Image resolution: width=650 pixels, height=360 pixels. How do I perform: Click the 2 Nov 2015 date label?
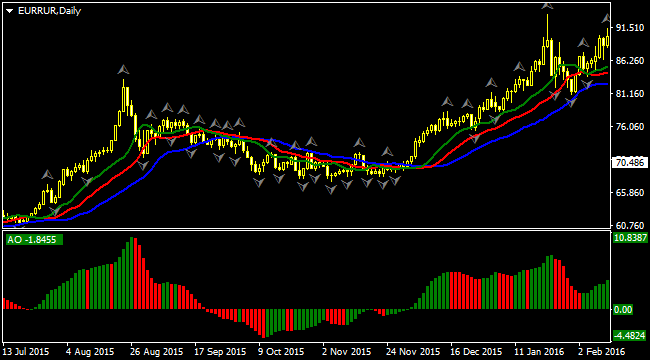pos(346,352)
